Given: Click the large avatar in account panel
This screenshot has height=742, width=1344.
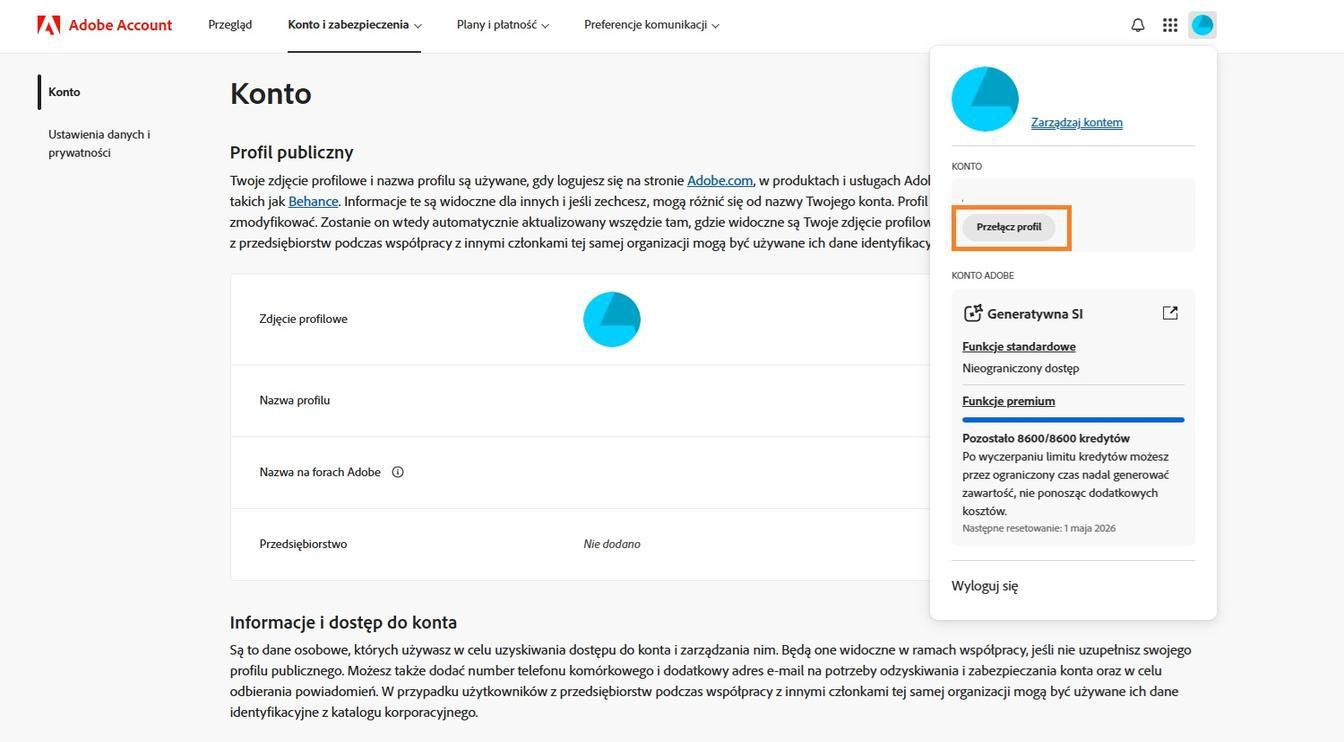Looking at the screenshot, I should tap(985, 99).
